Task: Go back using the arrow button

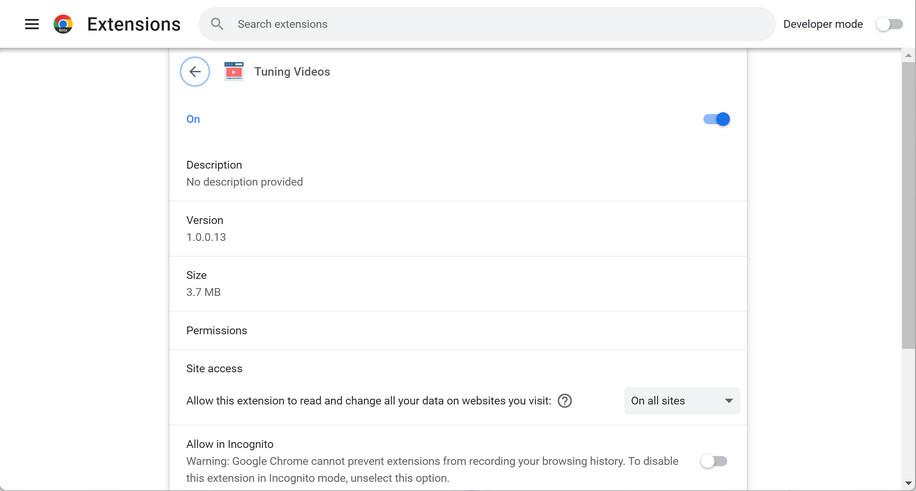Action: point(195,72)
